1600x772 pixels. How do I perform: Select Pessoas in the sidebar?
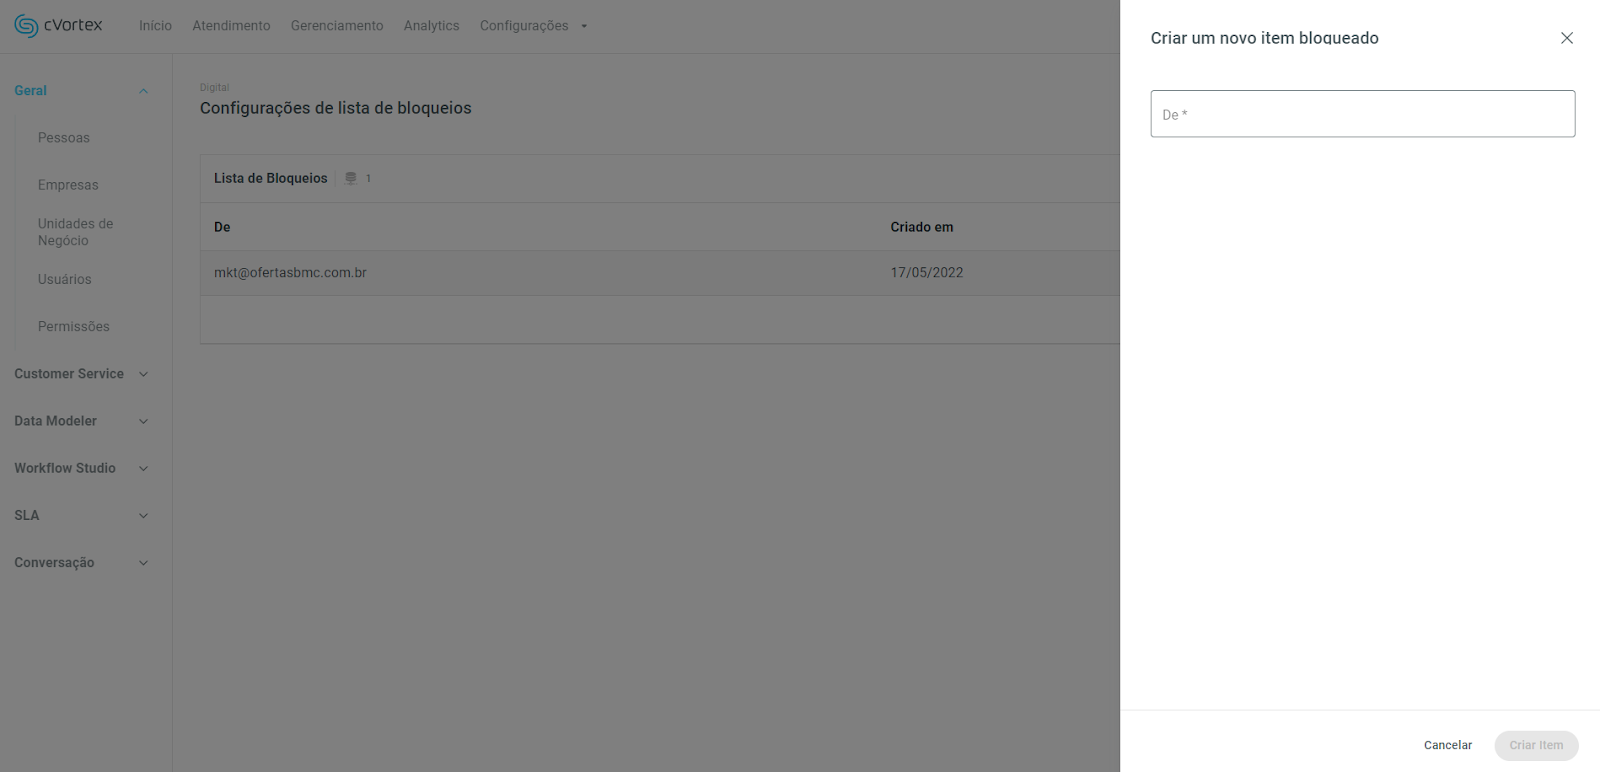point(64,138)
